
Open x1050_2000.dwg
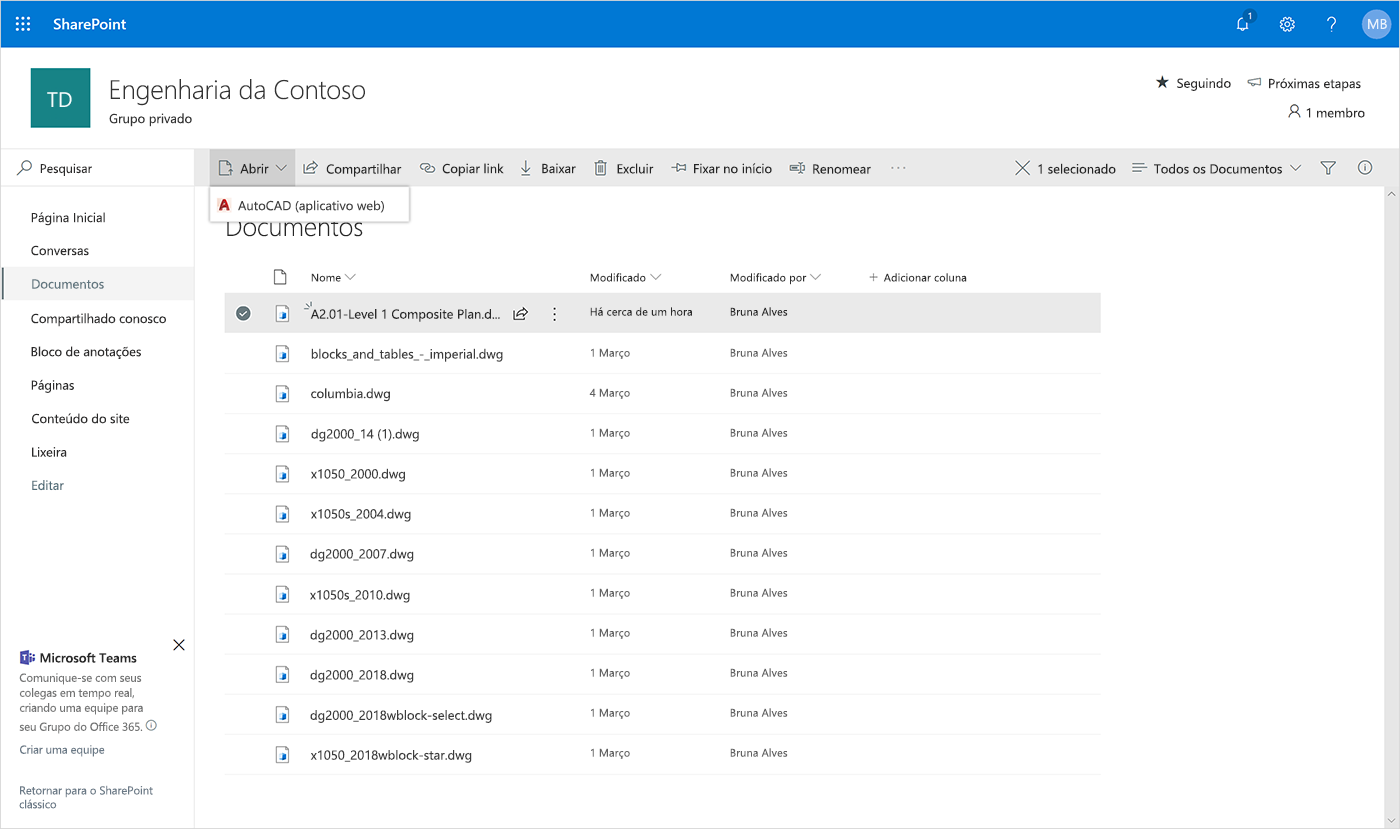[358, 473]
